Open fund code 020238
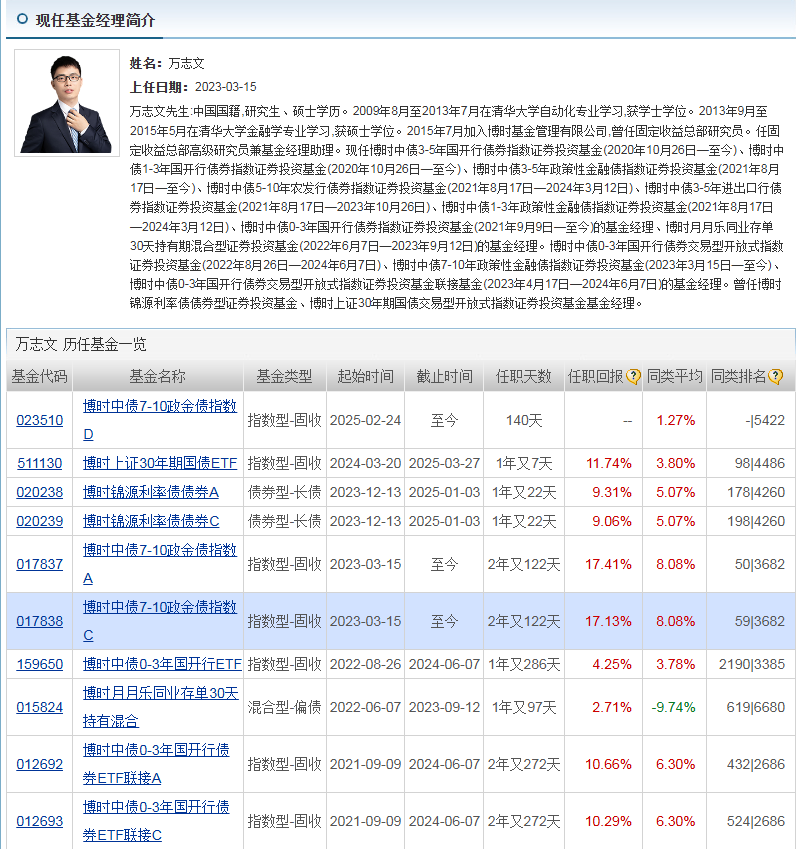The image size is (800, 849). 40,492
